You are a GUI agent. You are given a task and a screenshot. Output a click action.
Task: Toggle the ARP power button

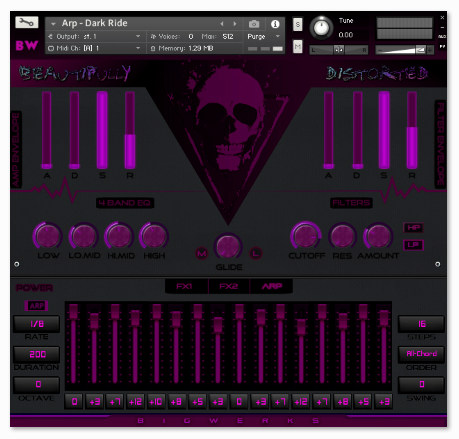(x=36, y=306)
